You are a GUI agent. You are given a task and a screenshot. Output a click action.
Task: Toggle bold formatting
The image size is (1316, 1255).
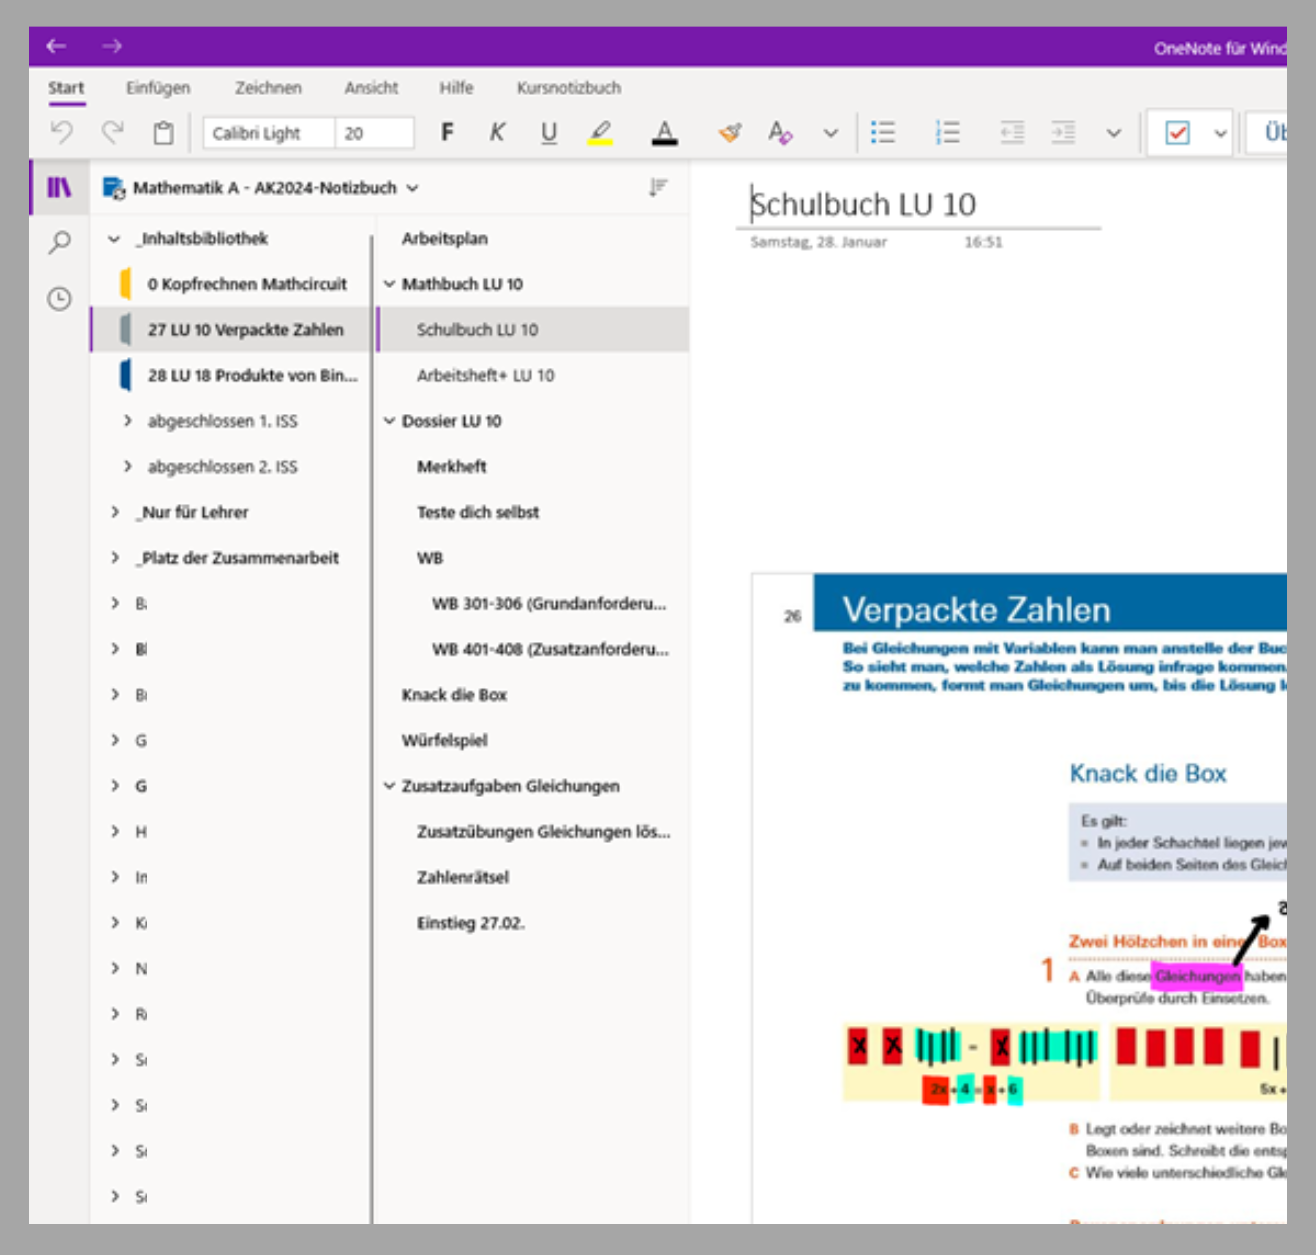(447, 132)
